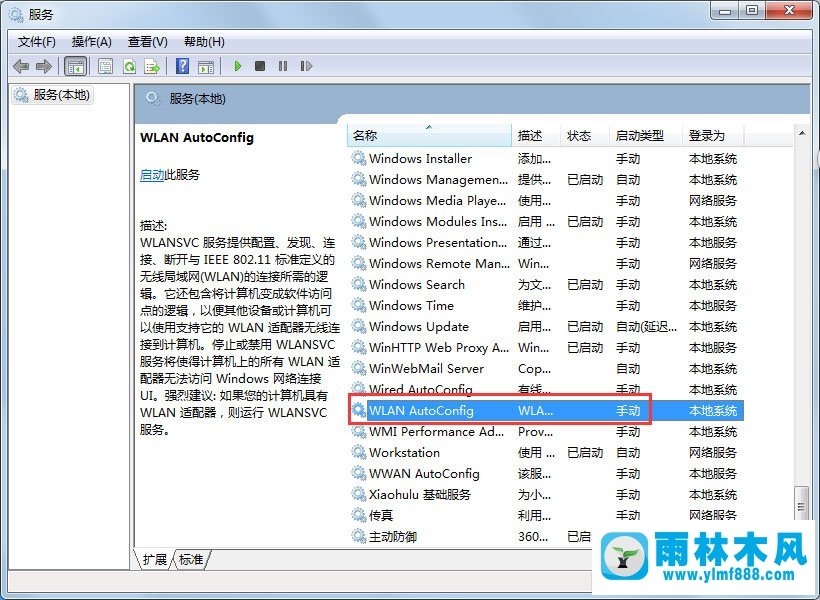Sort by the 状态 column header
The height and width of the screenshot is (600, 820).
click(585, 135)
